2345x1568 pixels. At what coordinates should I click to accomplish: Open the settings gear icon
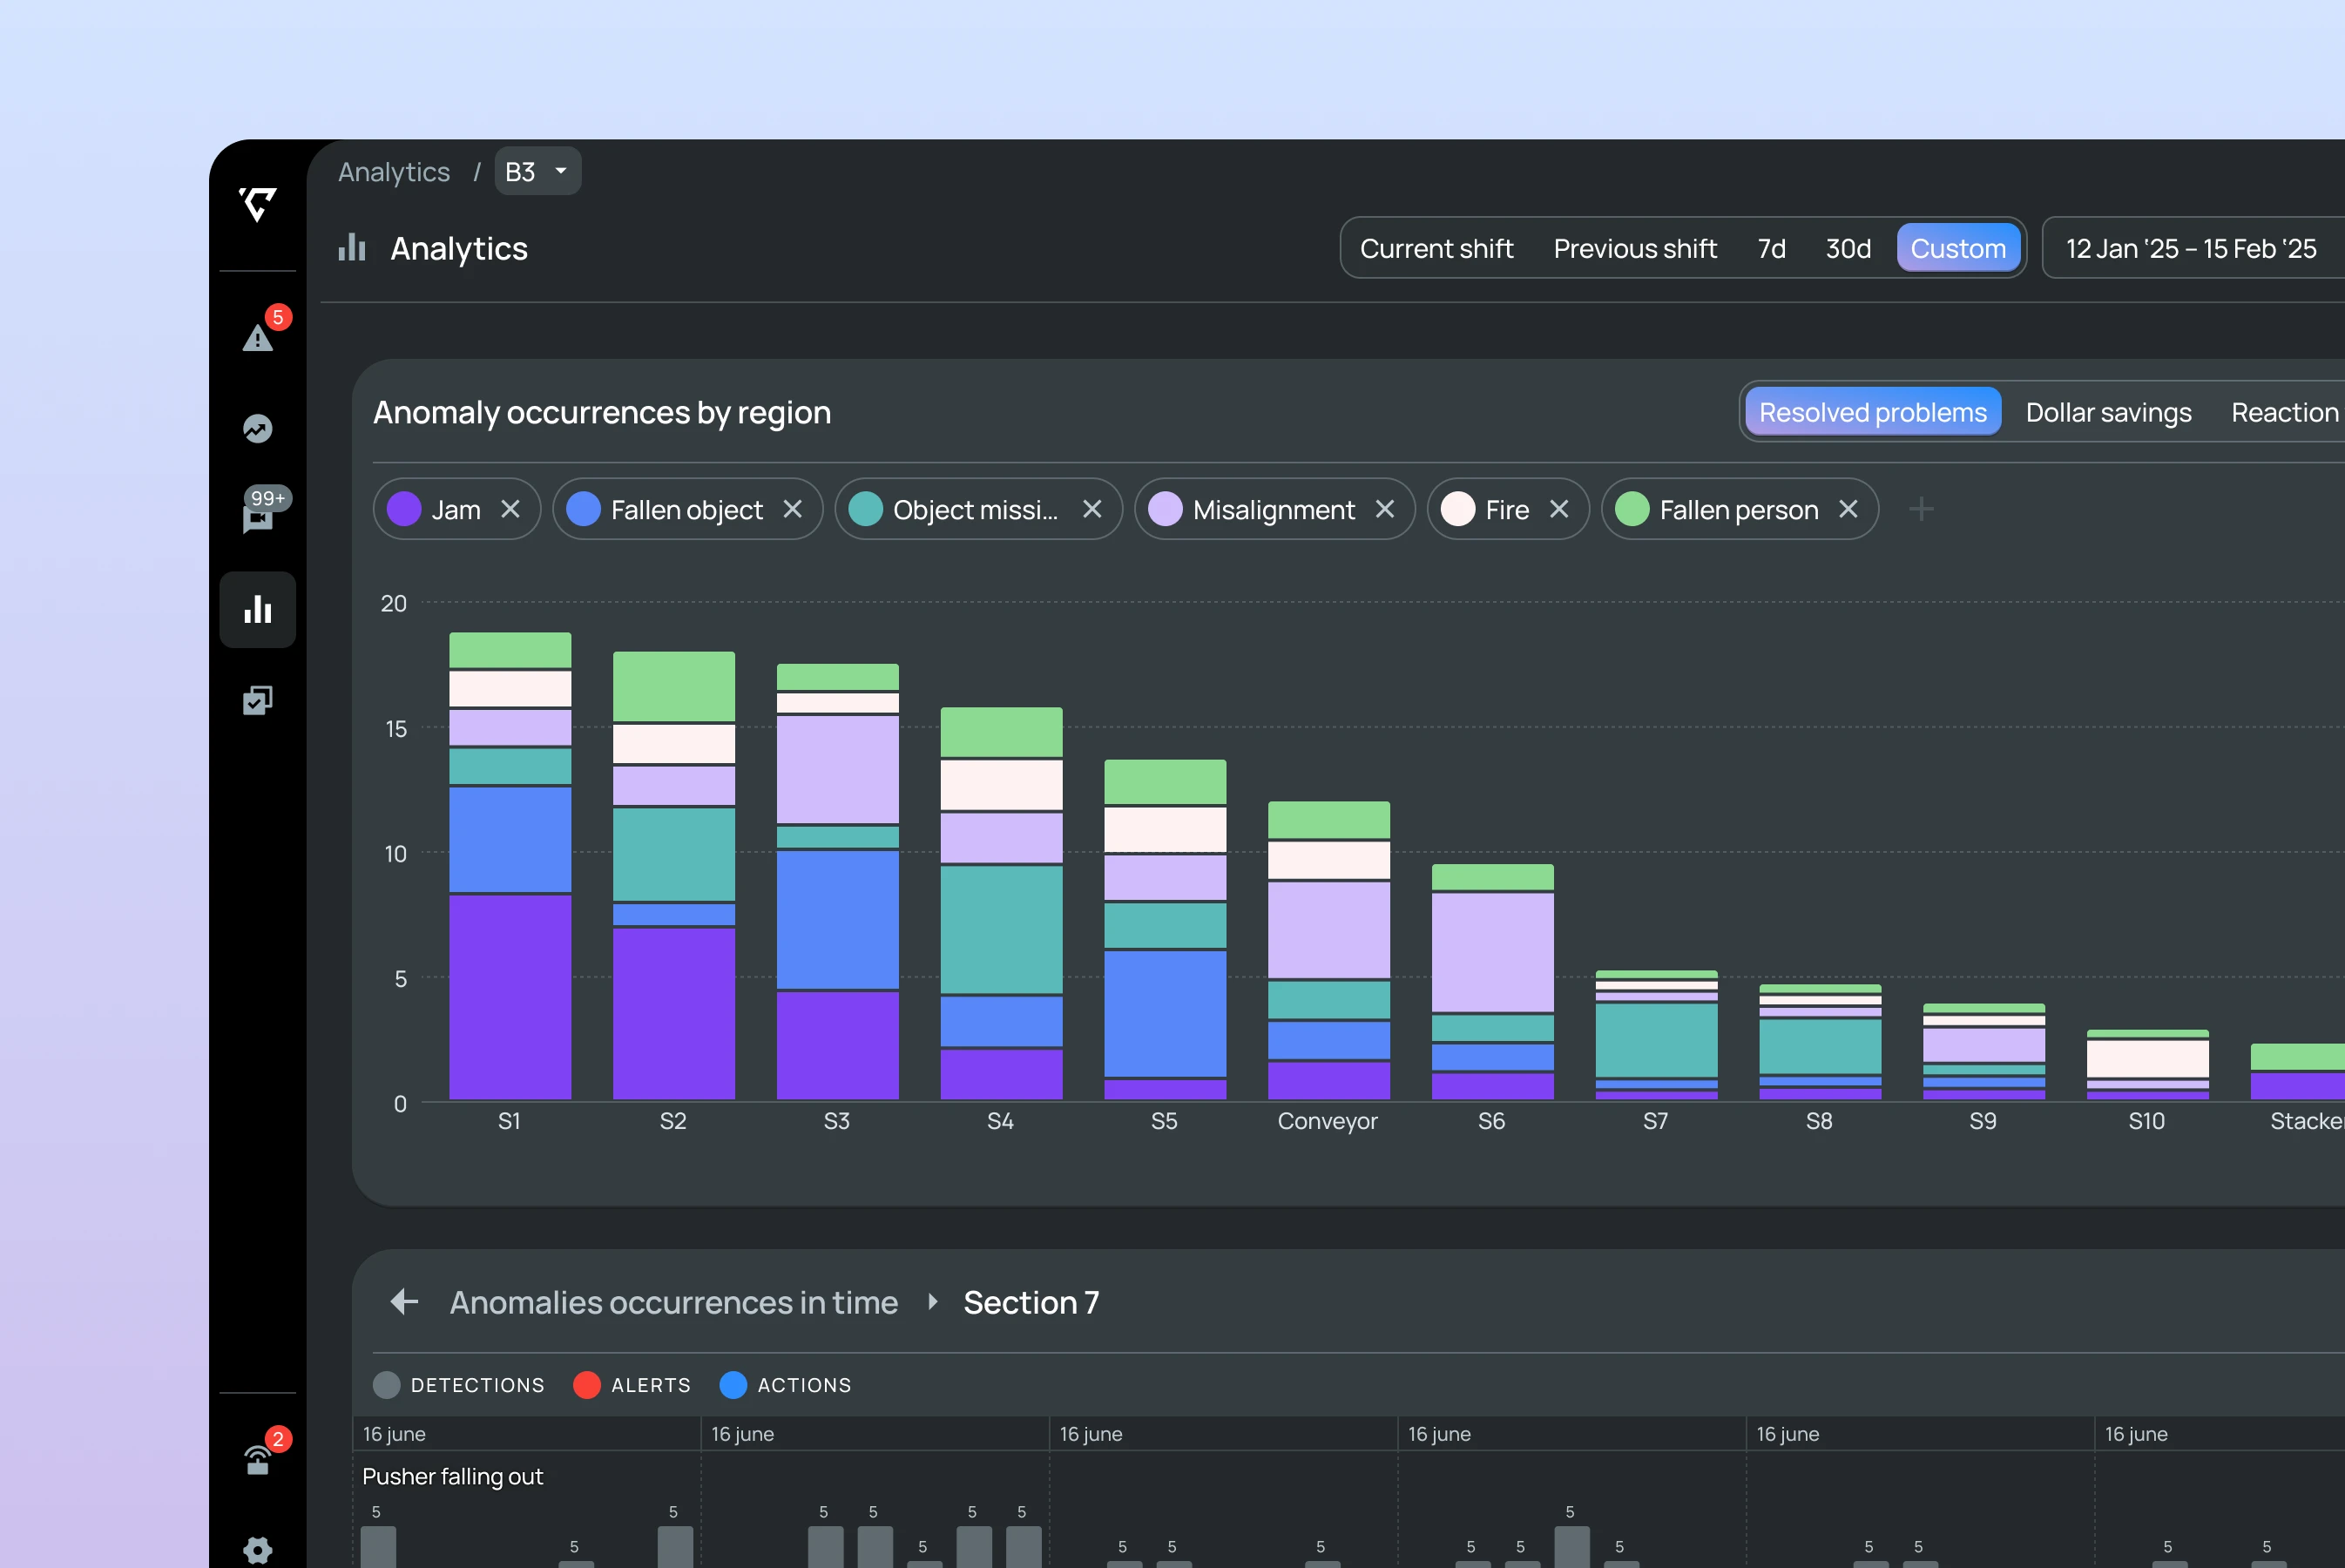(258, 1549)
